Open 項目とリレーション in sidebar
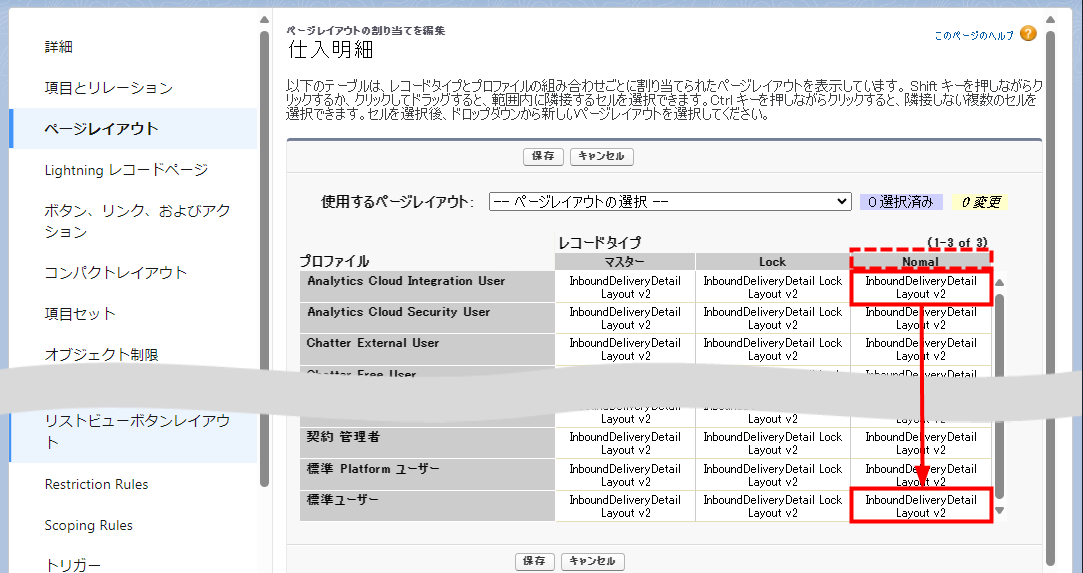 point(109,88)
